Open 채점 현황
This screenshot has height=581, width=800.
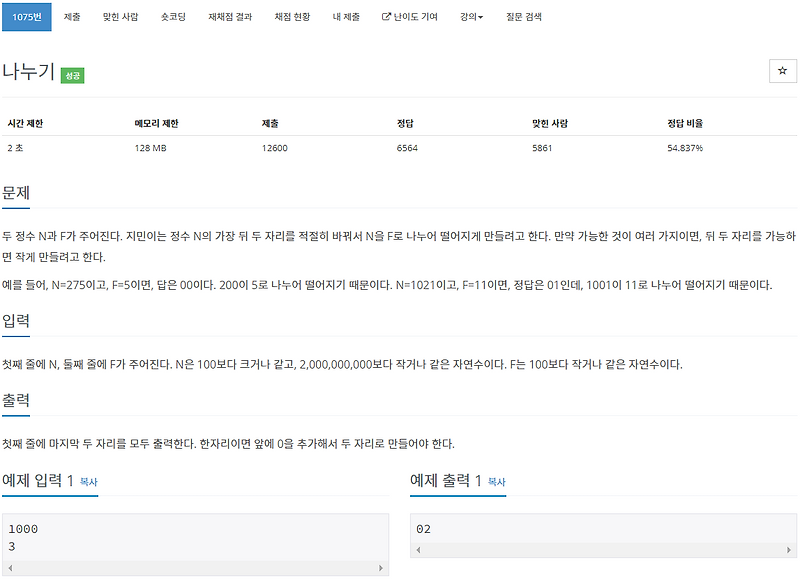(x=293, y=16)
